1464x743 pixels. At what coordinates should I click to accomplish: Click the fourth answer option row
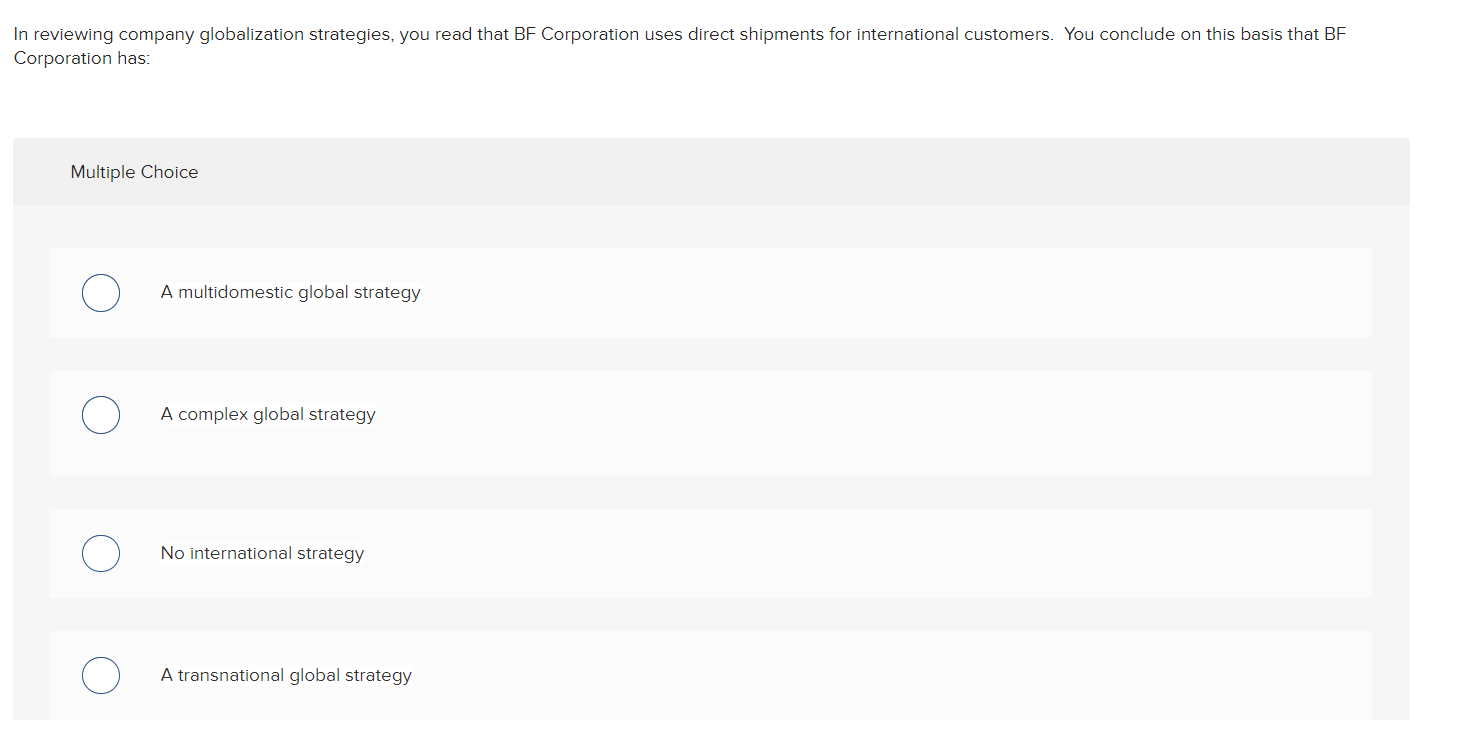710,675
